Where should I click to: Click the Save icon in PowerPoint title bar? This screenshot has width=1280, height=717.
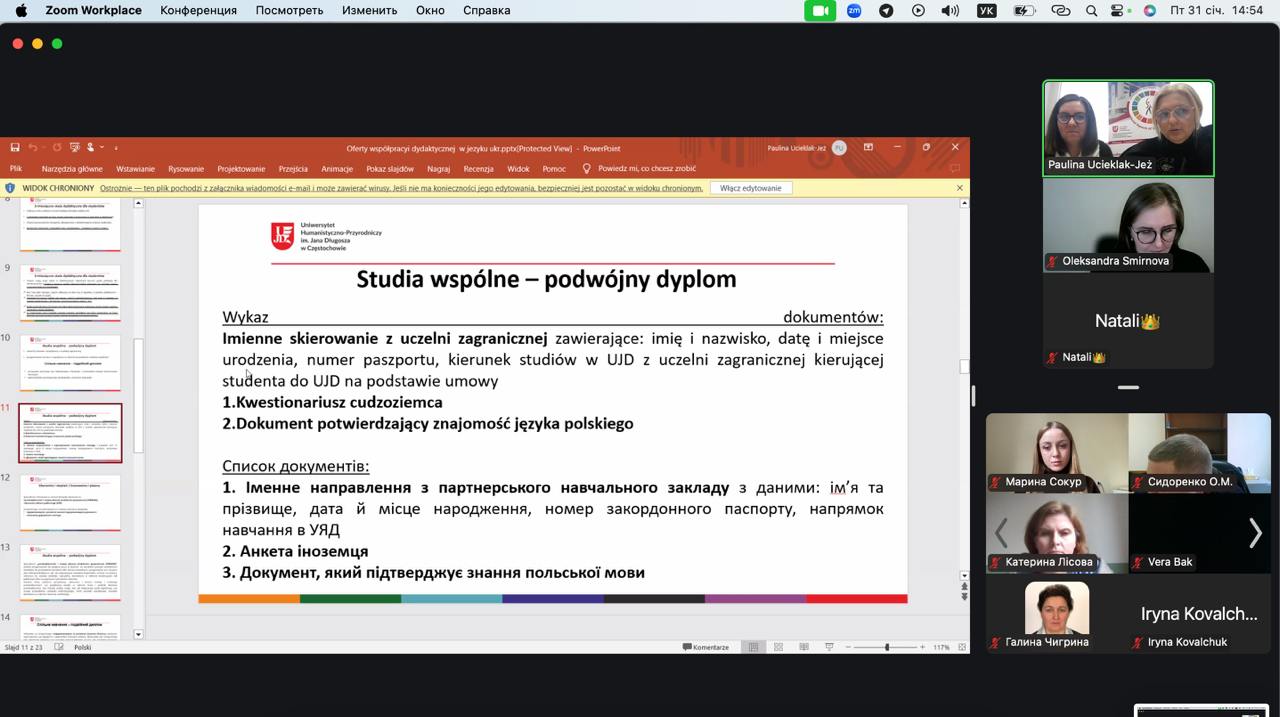[15, 147]
